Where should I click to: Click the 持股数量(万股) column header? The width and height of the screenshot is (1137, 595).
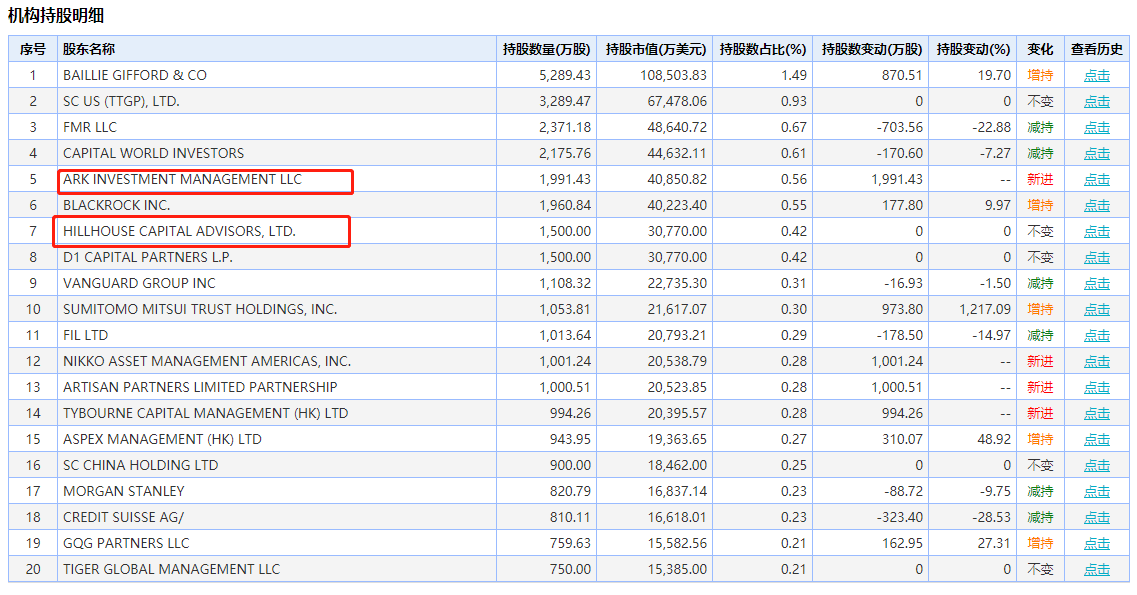[546, 49]
